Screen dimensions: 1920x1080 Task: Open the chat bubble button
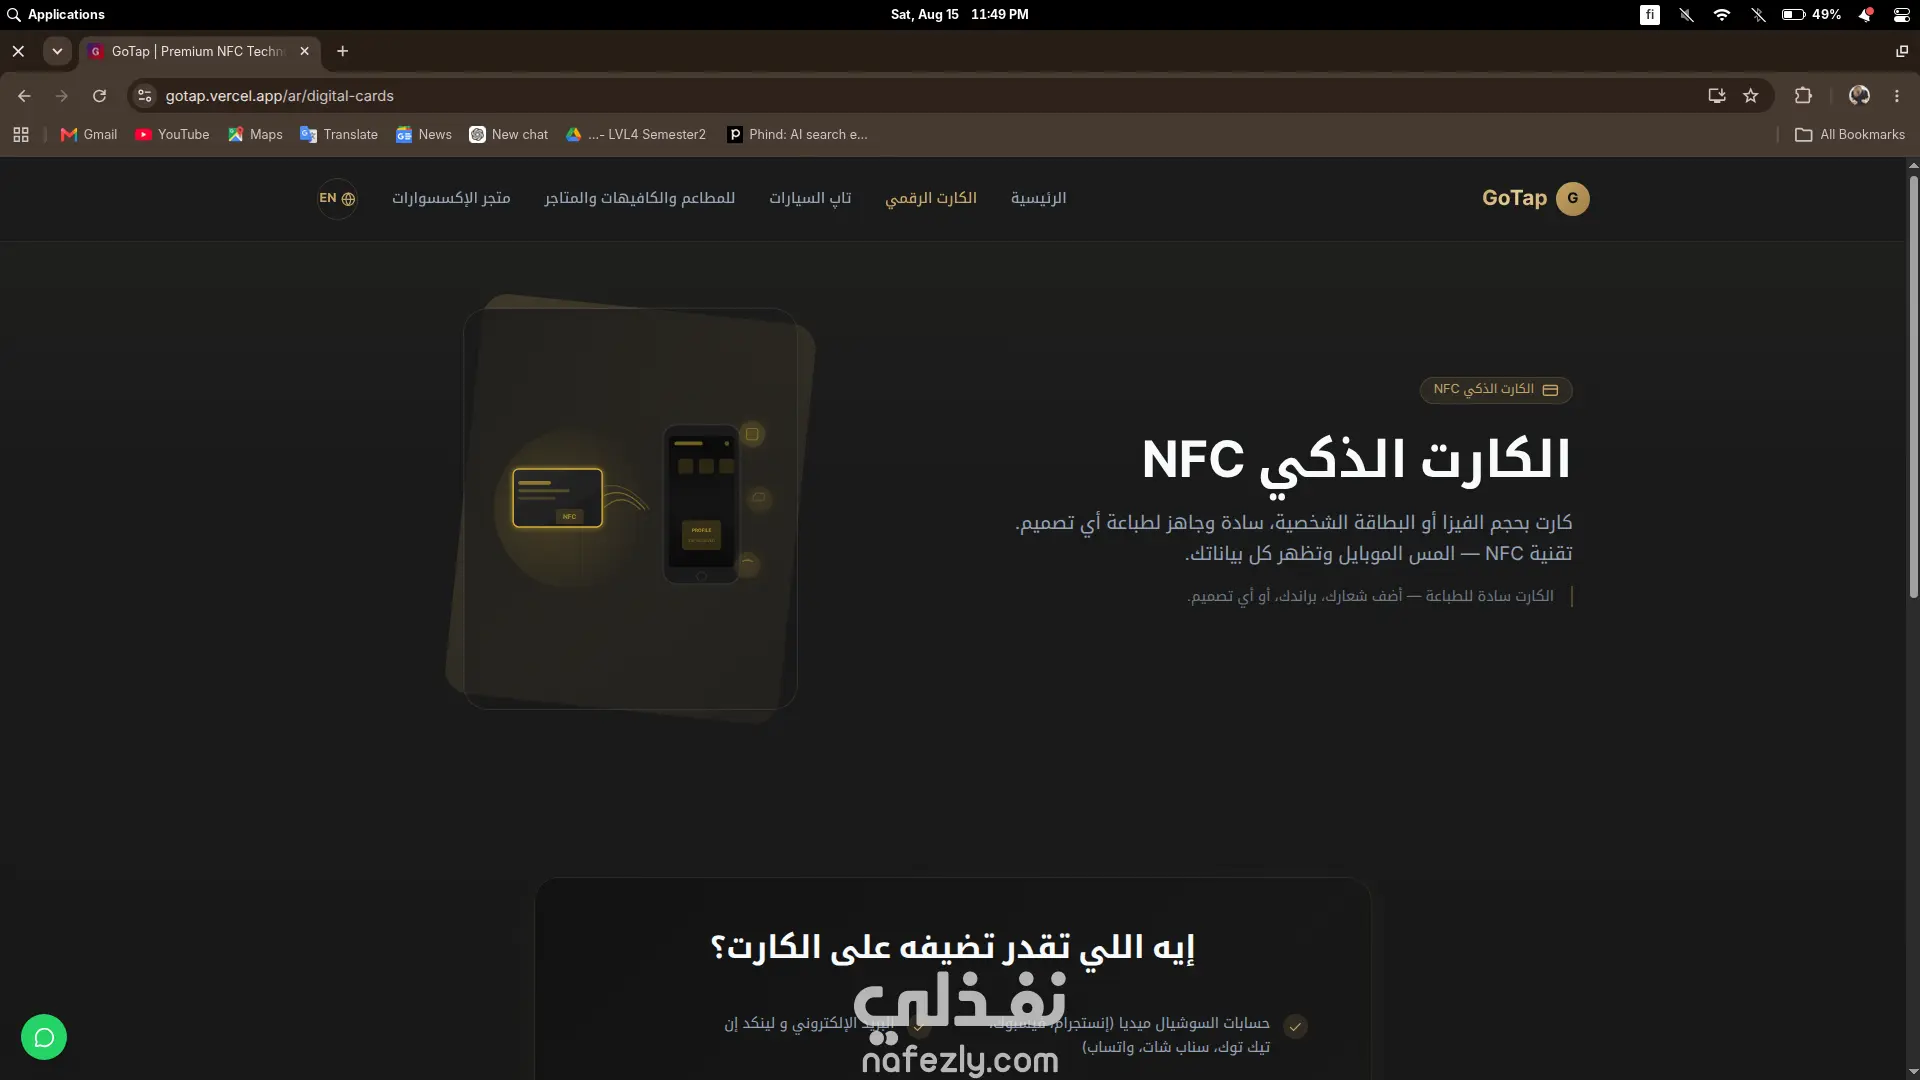[x=44, y=1037]
